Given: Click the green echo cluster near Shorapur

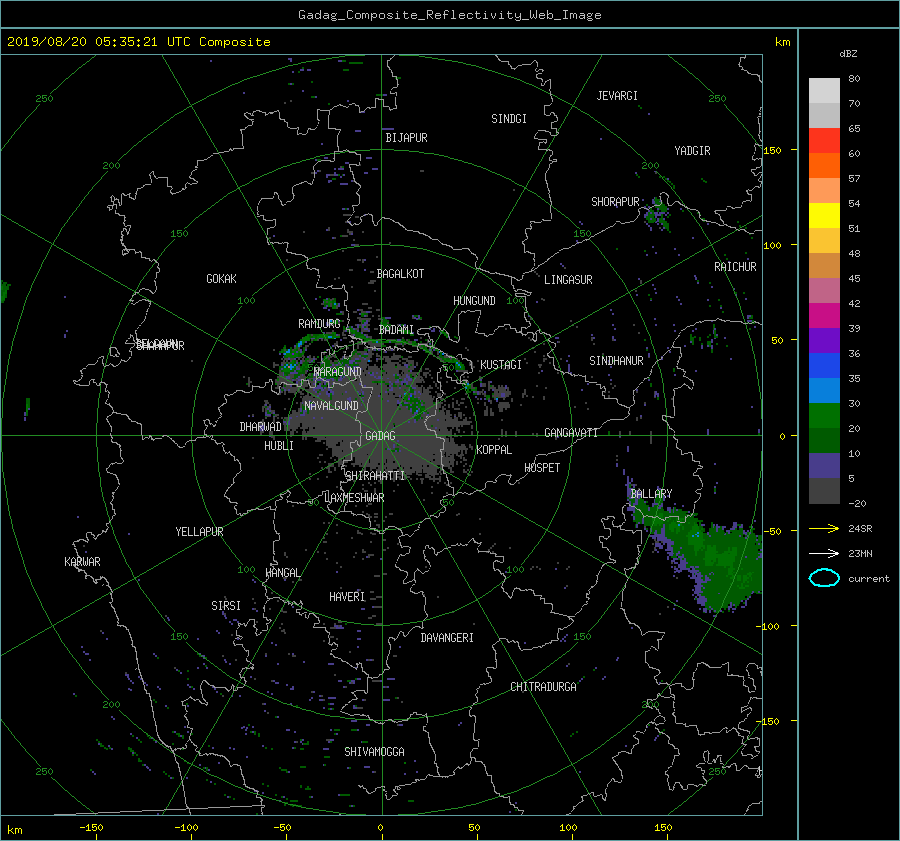Looking at the screenshot, I should (x=657, y=214).
